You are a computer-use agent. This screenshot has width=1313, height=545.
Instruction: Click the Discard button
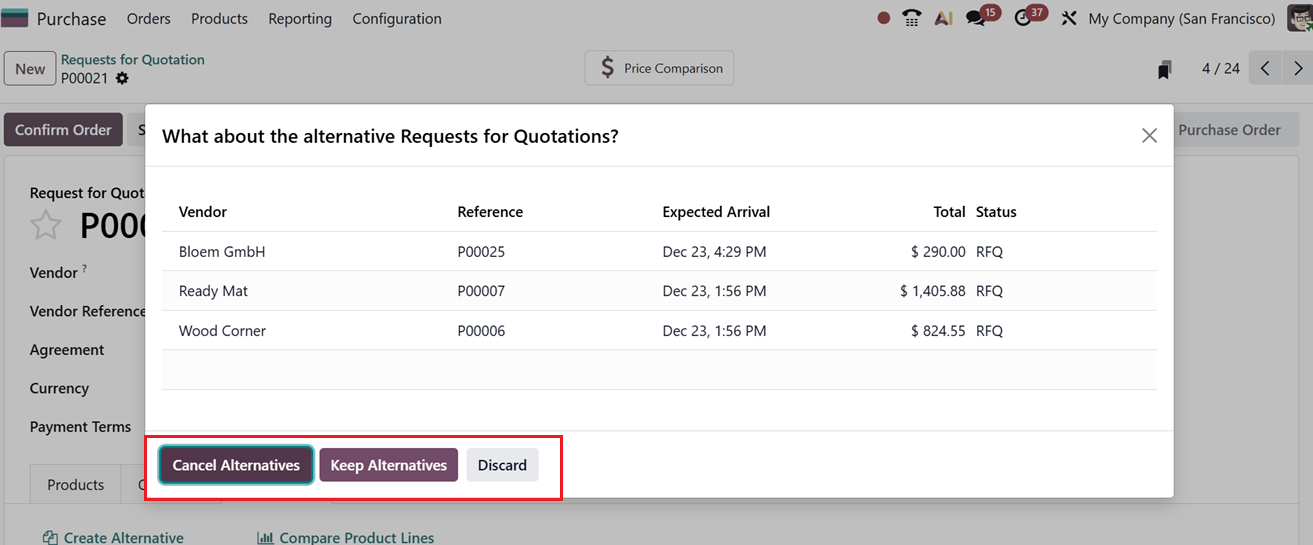(x=502, y=465)
